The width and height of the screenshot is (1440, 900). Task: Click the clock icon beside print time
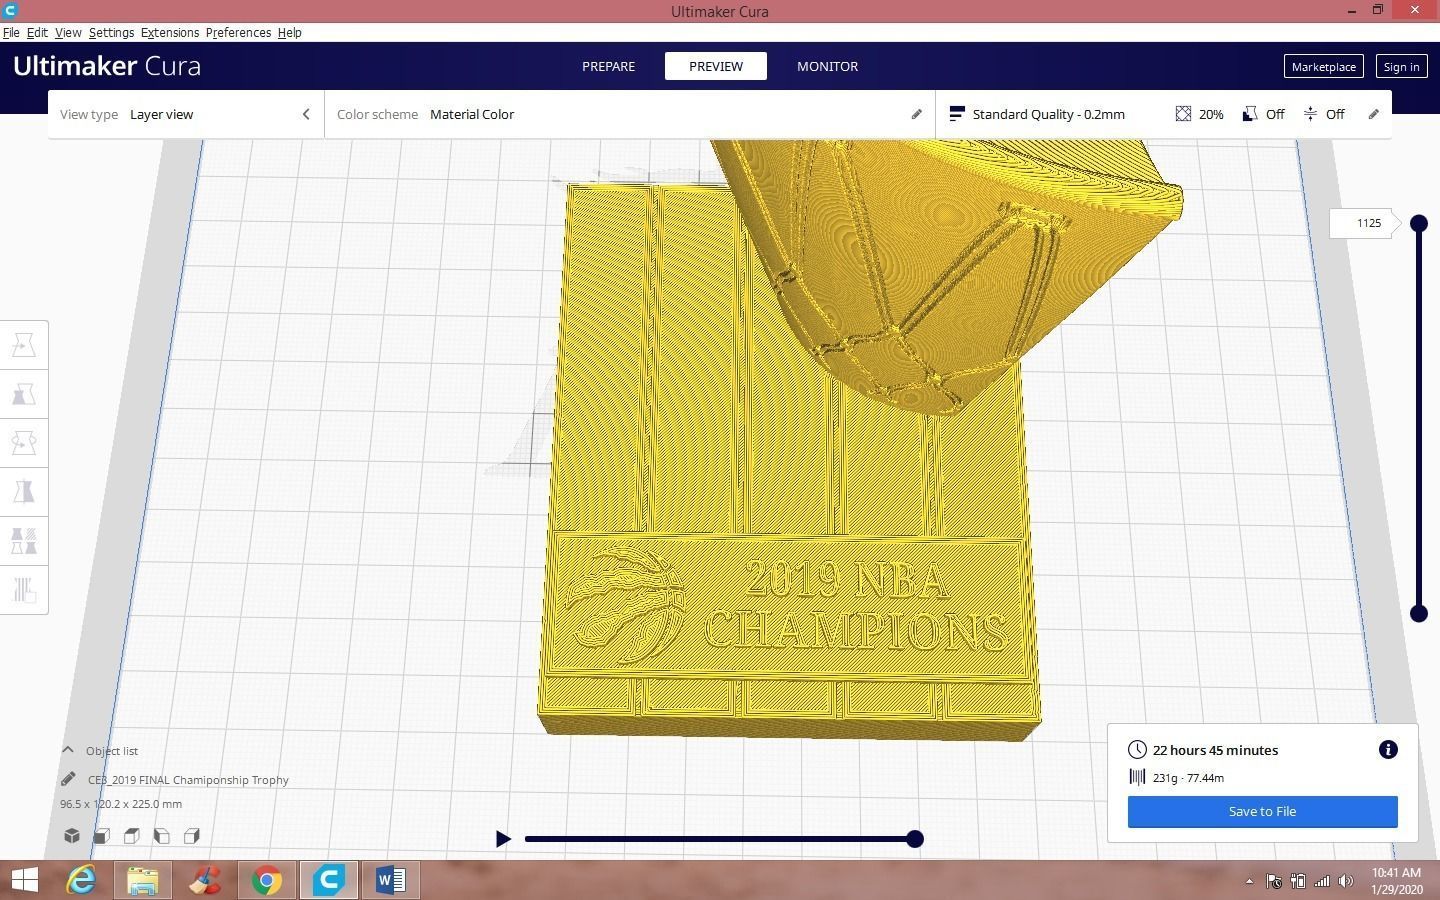point(1137,750)
